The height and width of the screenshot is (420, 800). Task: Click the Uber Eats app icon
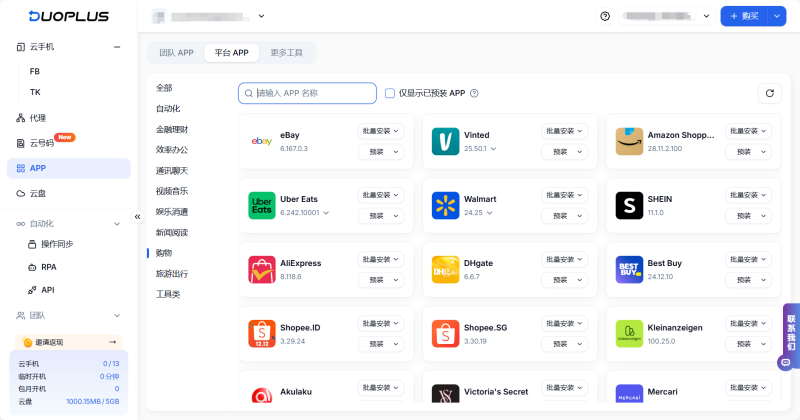[261, 206]
